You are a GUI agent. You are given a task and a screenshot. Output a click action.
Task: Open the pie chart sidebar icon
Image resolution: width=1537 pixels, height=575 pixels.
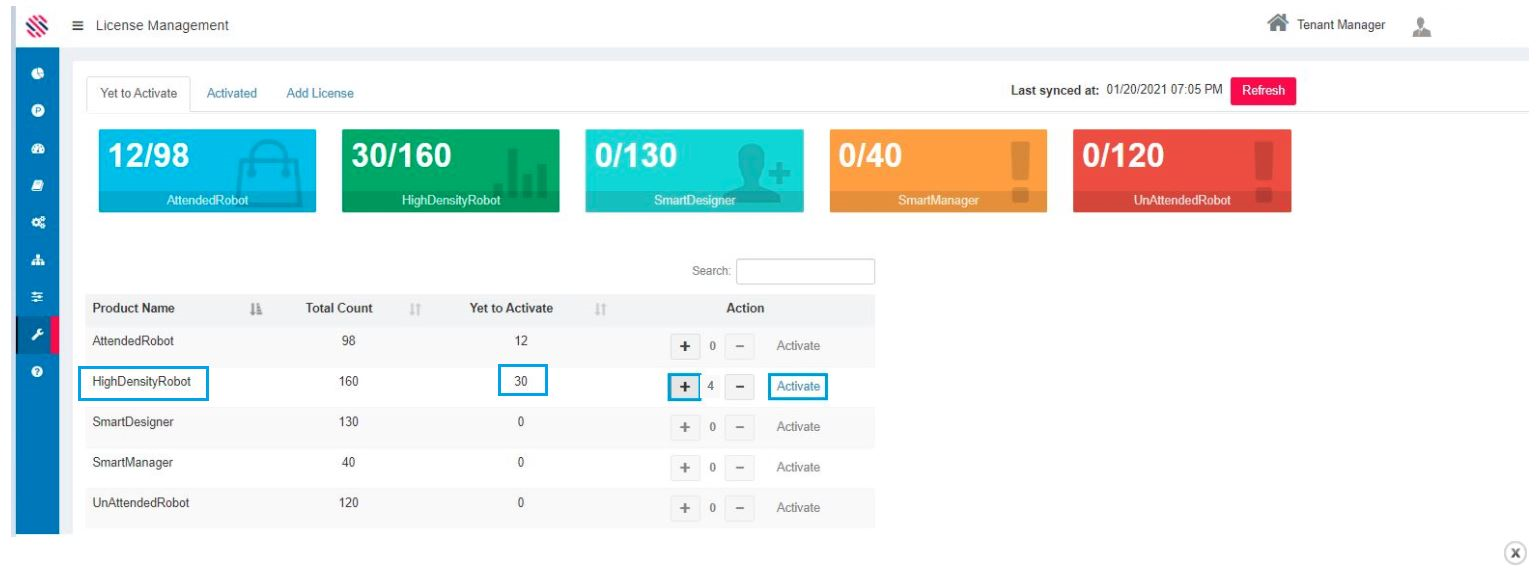click(x=37, y=73)
